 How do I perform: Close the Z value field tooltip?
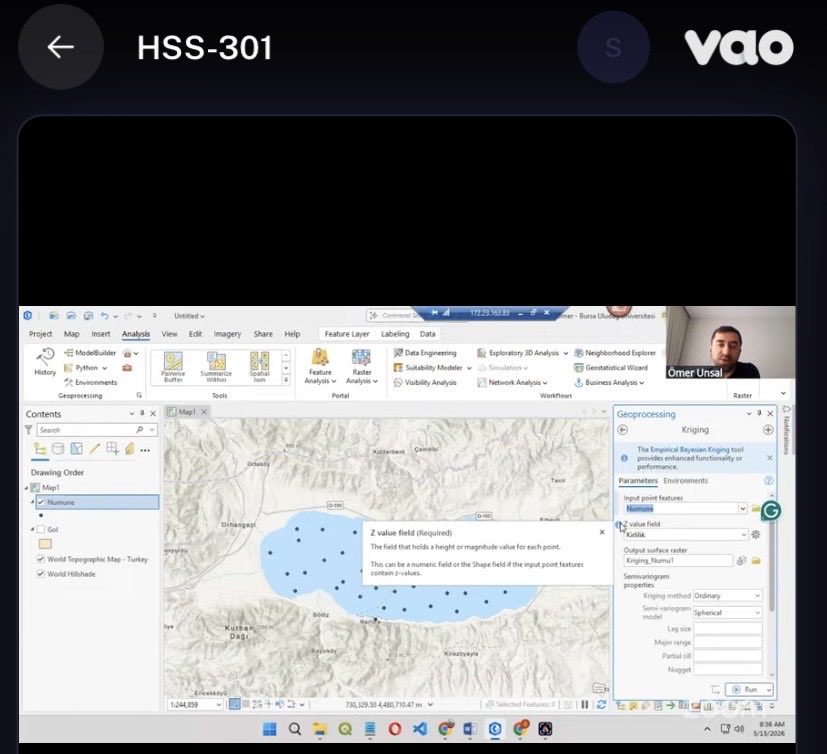point(602,532)
